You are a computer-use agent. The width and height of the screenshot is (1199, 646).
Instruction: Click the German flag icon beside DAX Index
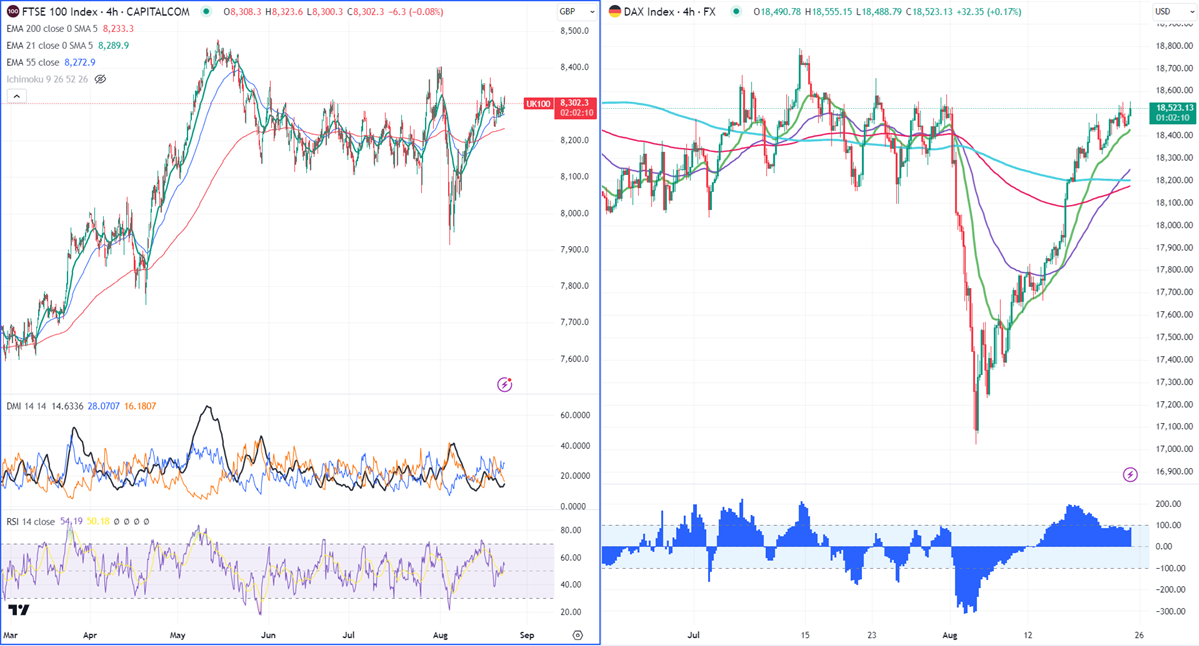coord(615,11)
